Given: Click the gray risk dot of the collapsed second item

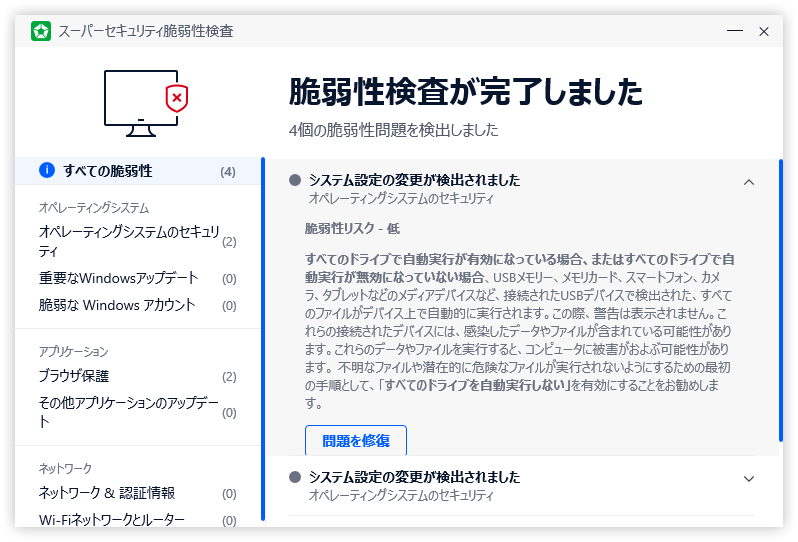Looking at the screenshot, I should point(295,477).
